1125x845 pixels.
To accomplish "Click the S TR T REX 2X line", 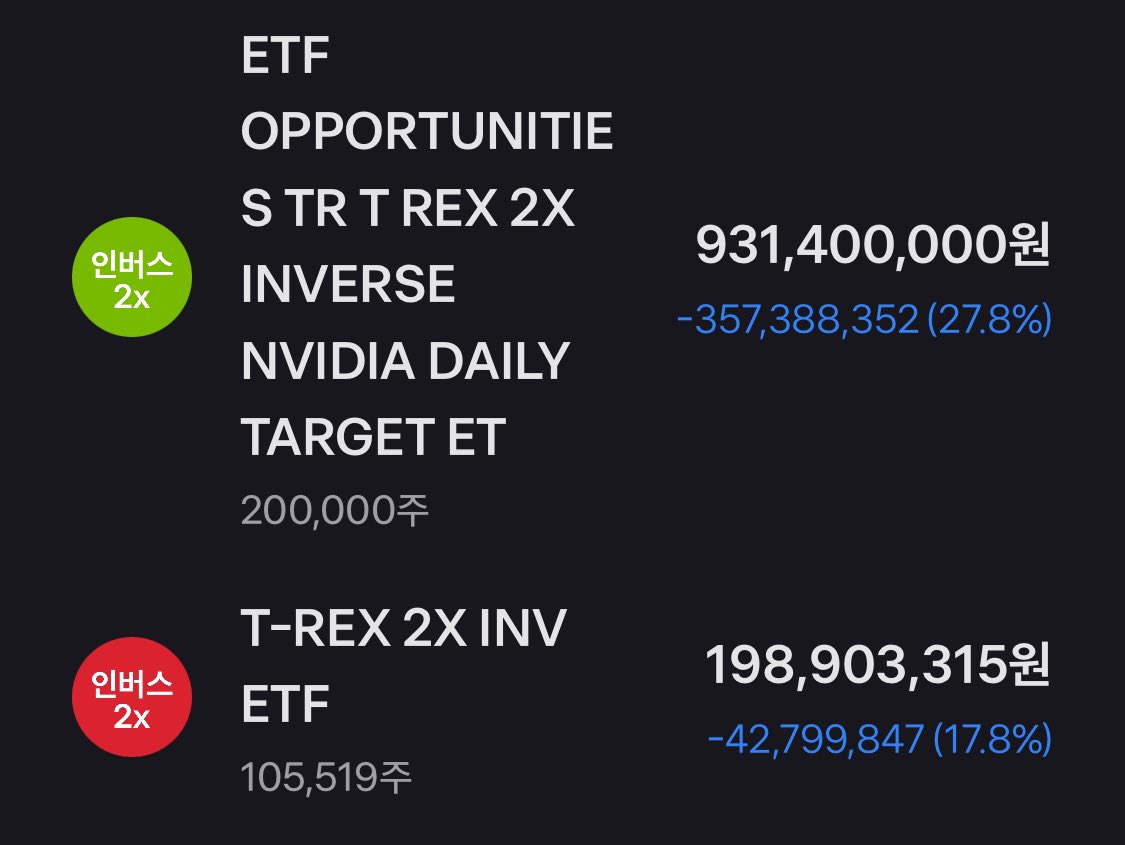I will [408, 209].
